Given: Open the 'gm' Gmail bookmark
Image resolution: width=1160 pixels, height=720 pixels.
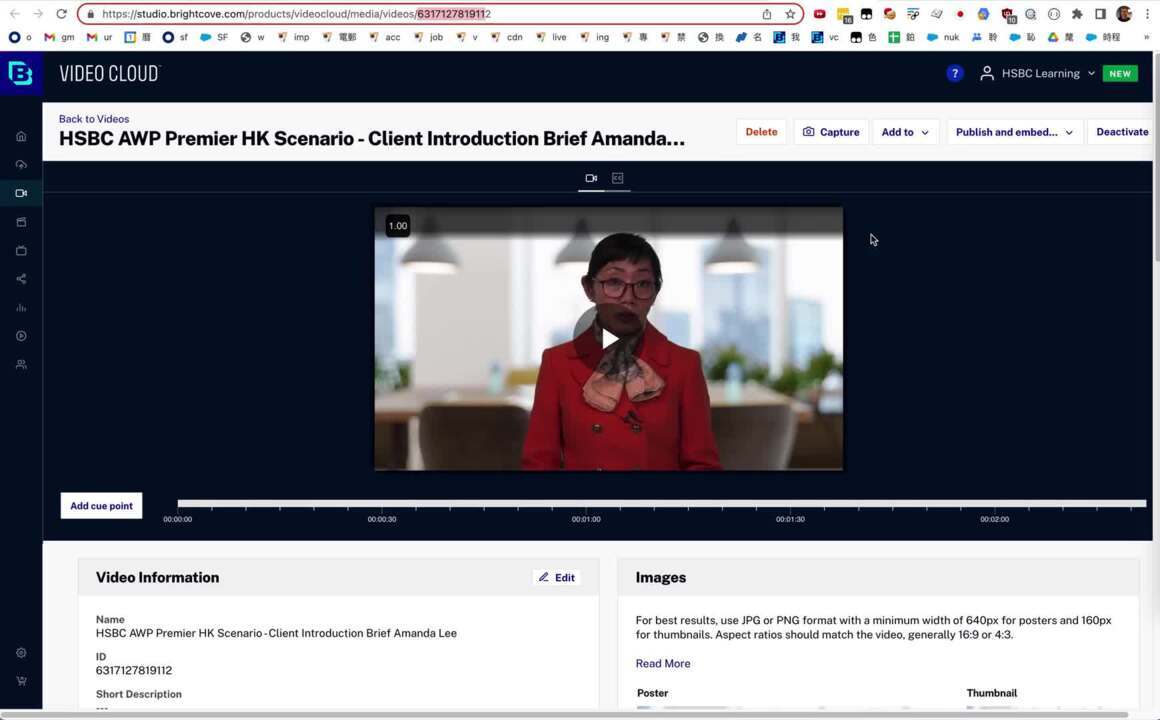Looking at the screenshot, I should coord(59,37).
